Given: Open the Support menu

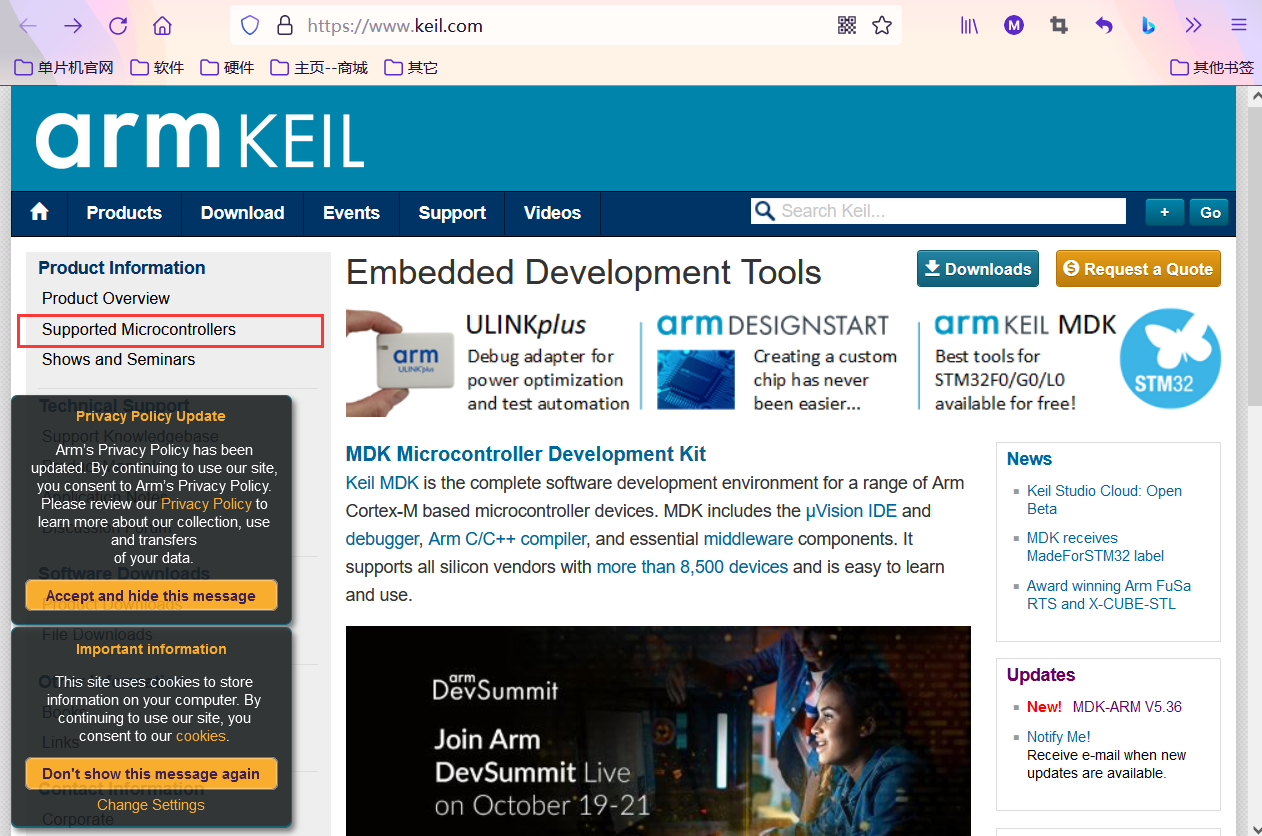Looking at the screenshot, I should click(x=452, y=213).
